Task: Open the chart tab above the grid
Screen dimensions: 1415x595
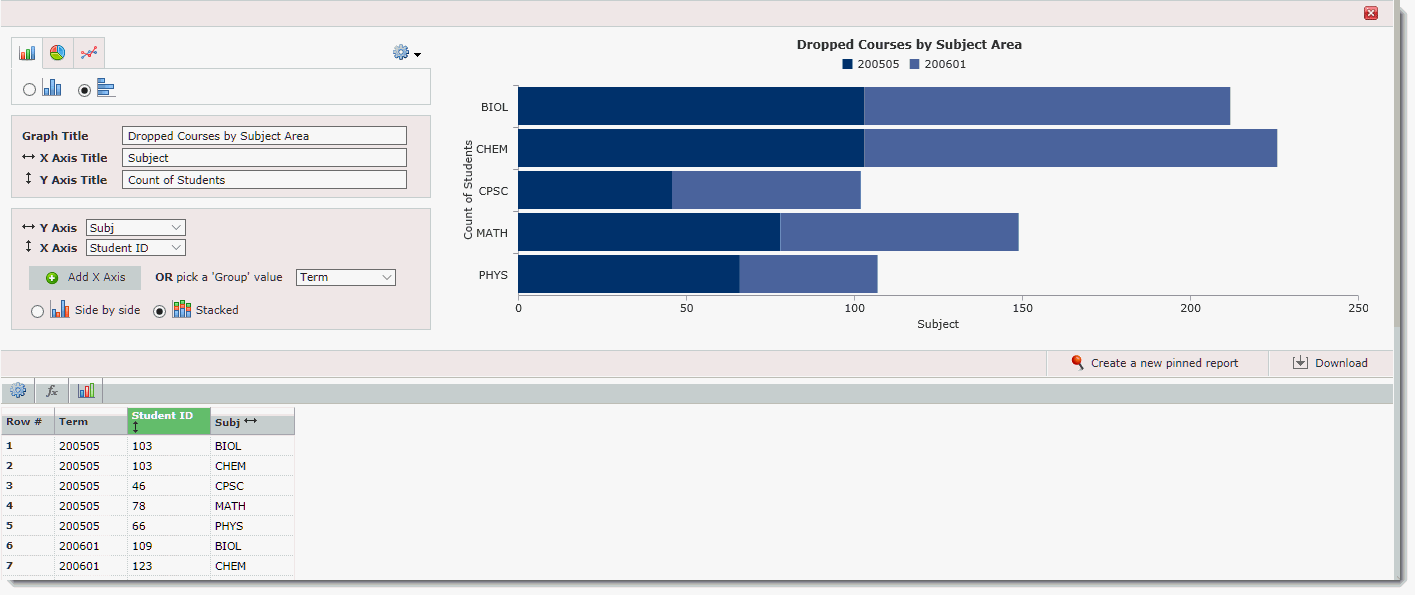Action: pyautogui.click(x=86, y=391)
